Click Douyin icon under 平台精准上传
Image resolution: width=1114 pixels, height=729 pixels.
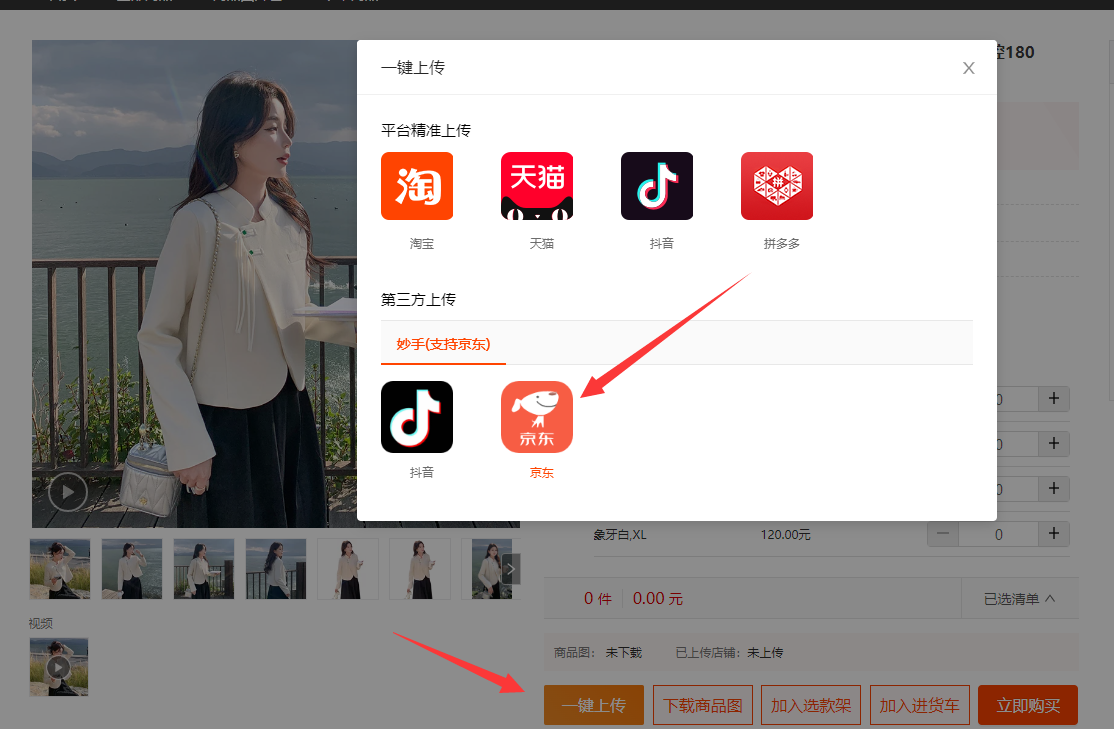(x=657, y=186)
